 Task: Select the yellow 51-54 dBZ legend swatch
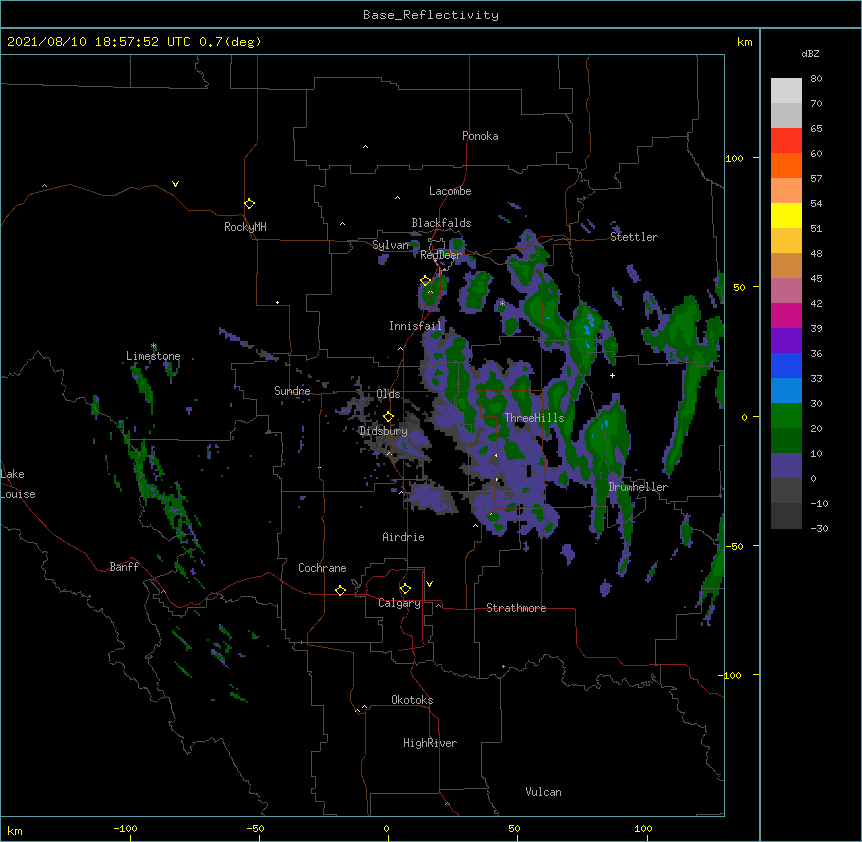[x=786, y=215]
